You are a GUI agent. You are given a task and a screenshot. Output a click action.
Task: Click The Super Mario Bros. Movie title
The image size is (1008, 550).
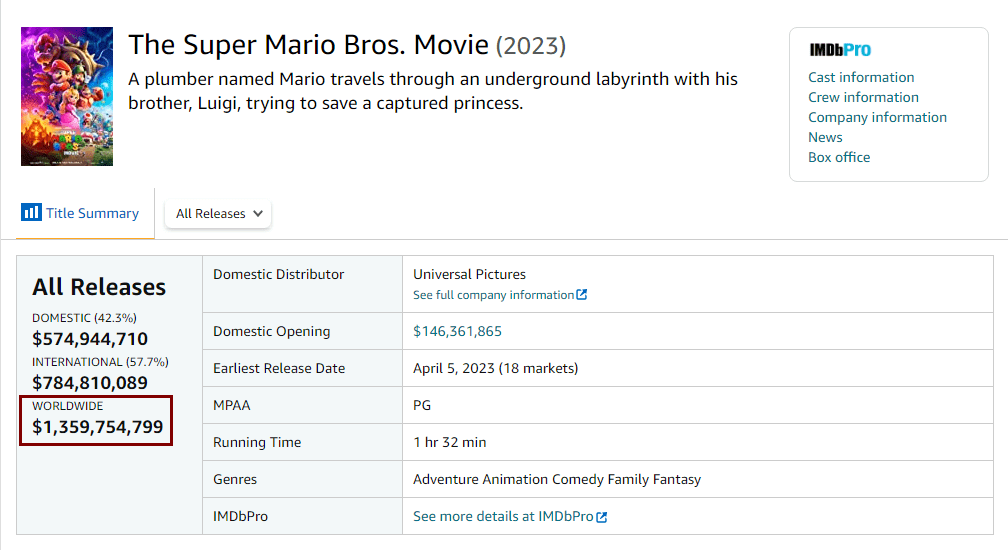pyautogui.click(x=308, y=45)
